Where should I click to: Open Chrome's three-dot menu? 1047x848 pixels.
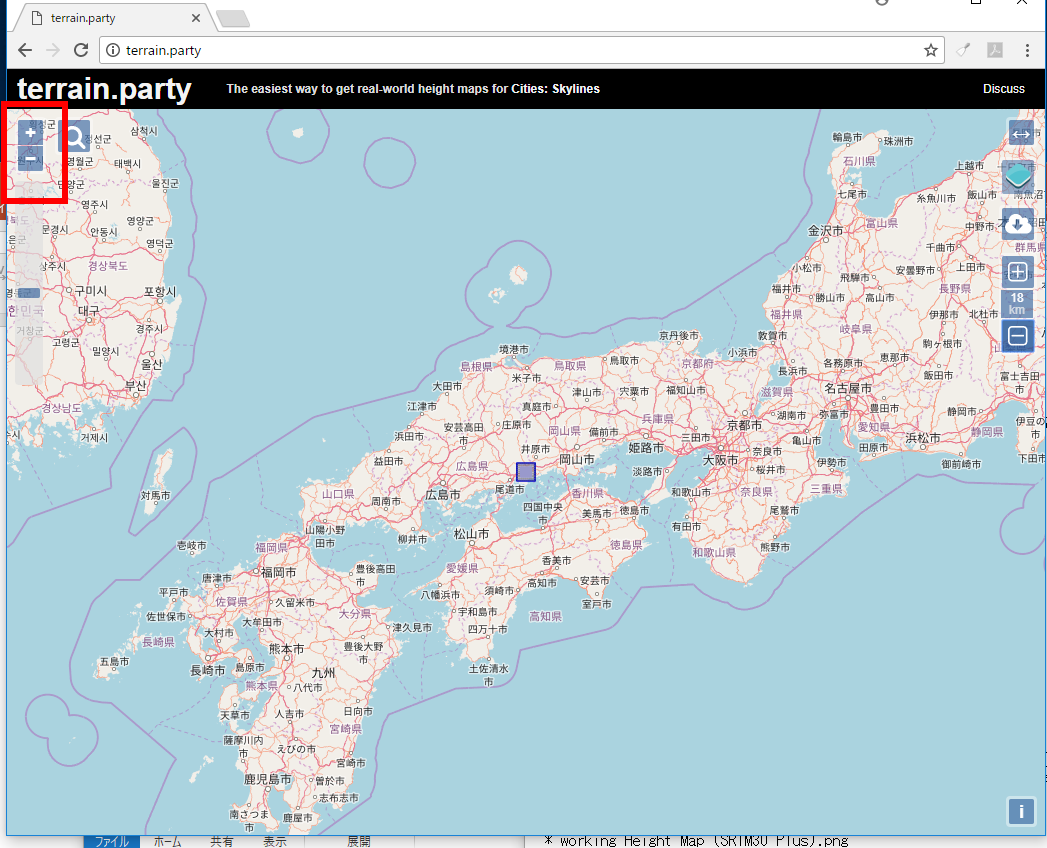1027,50
